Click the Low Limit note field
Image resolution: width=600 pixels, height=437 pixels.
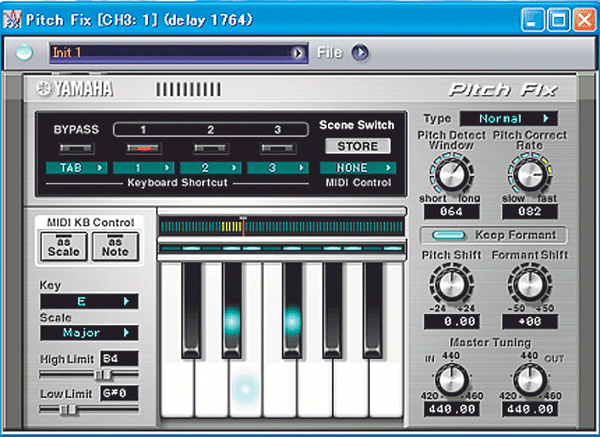coord(119,393)
